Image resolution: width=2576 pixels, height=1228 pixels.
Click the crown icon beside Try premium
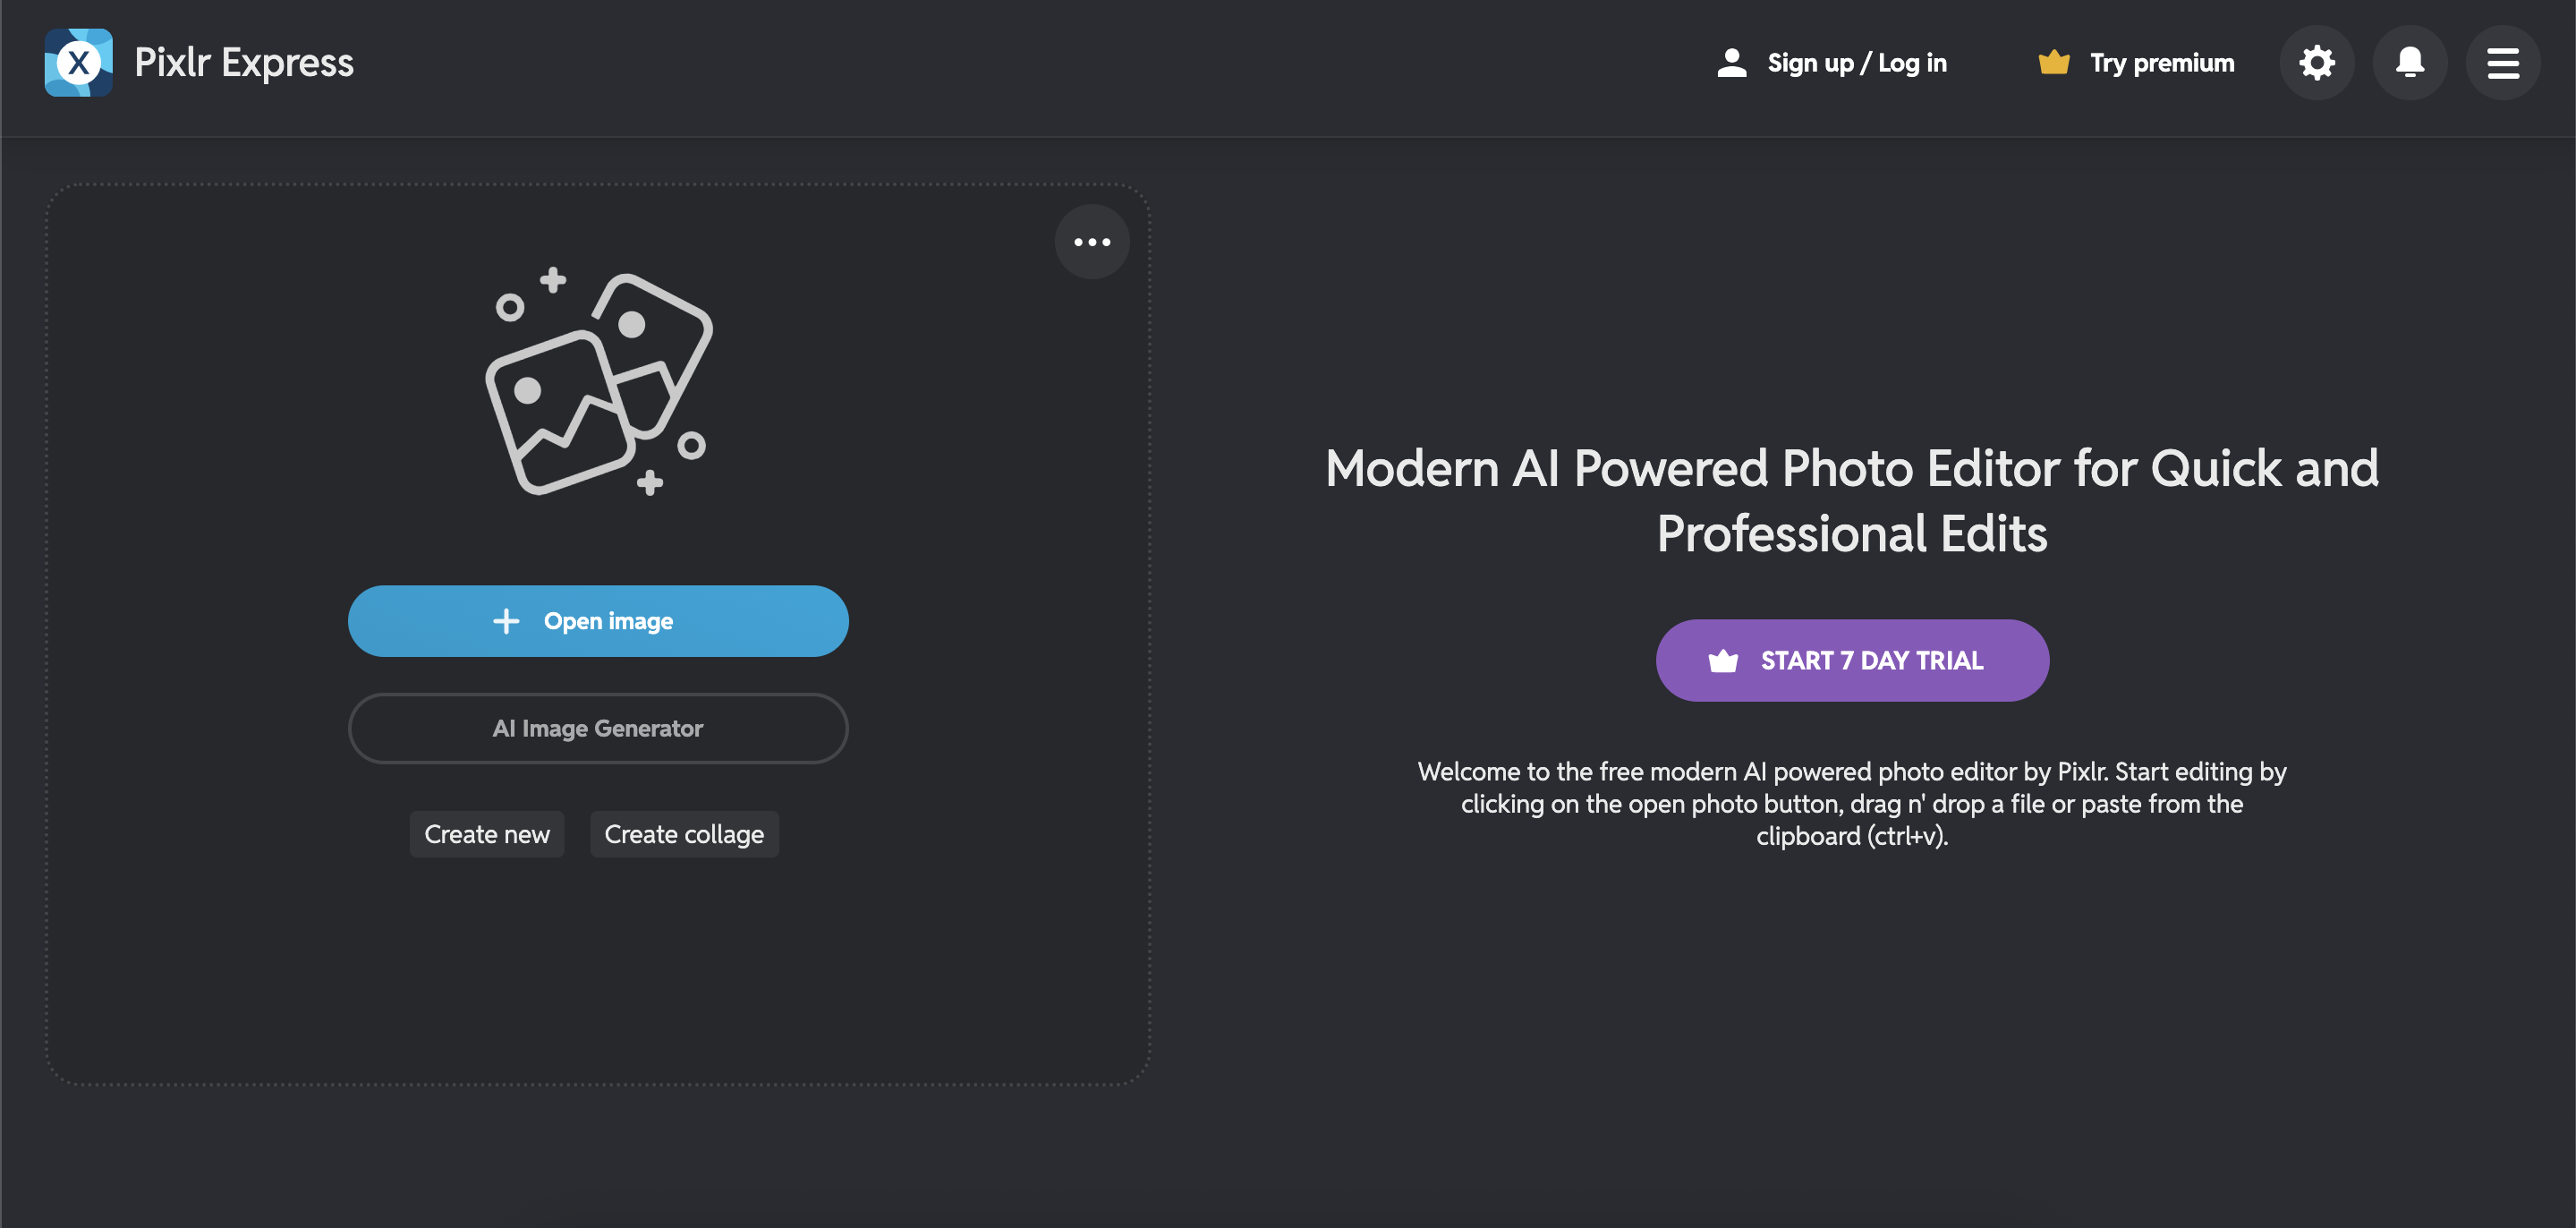click(2055, 62)
